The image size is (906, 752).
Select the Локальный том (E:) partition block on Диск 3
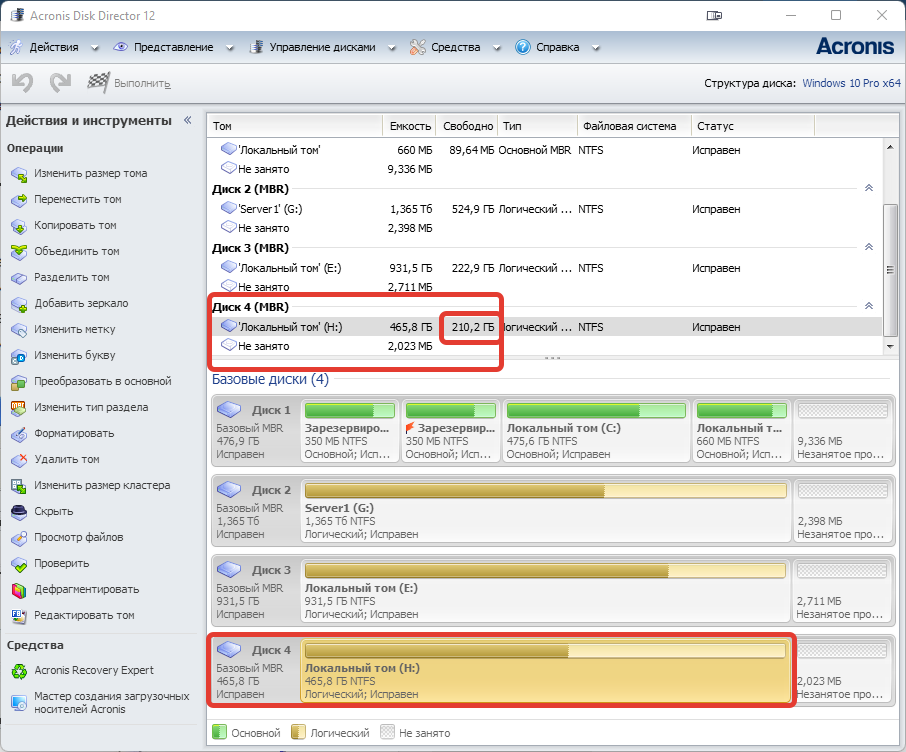(x=545, y=590)
